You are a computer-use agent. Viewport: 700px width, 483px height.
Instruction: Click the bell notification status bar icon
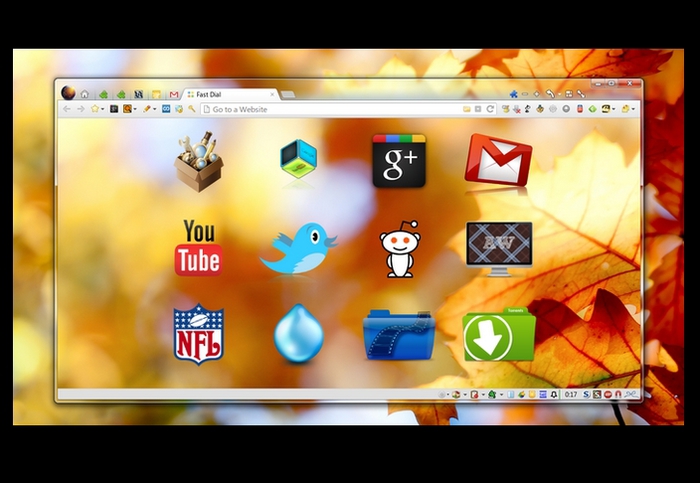click(554, 395)
